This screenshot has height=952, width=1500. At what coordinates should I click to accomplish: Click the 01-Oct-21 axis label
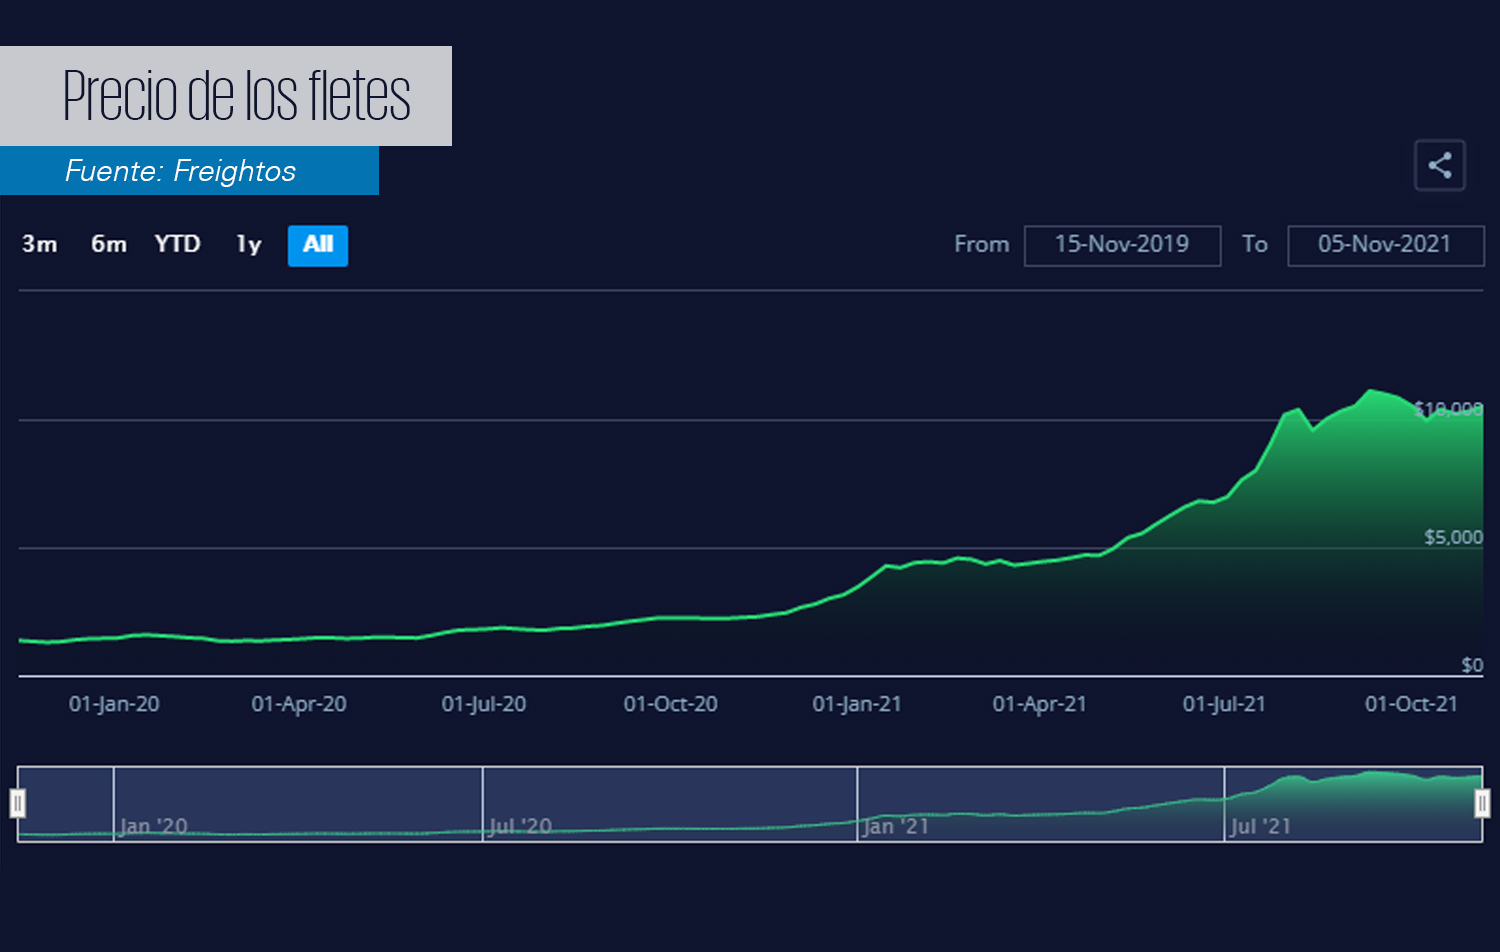(x=1411, y=704)
